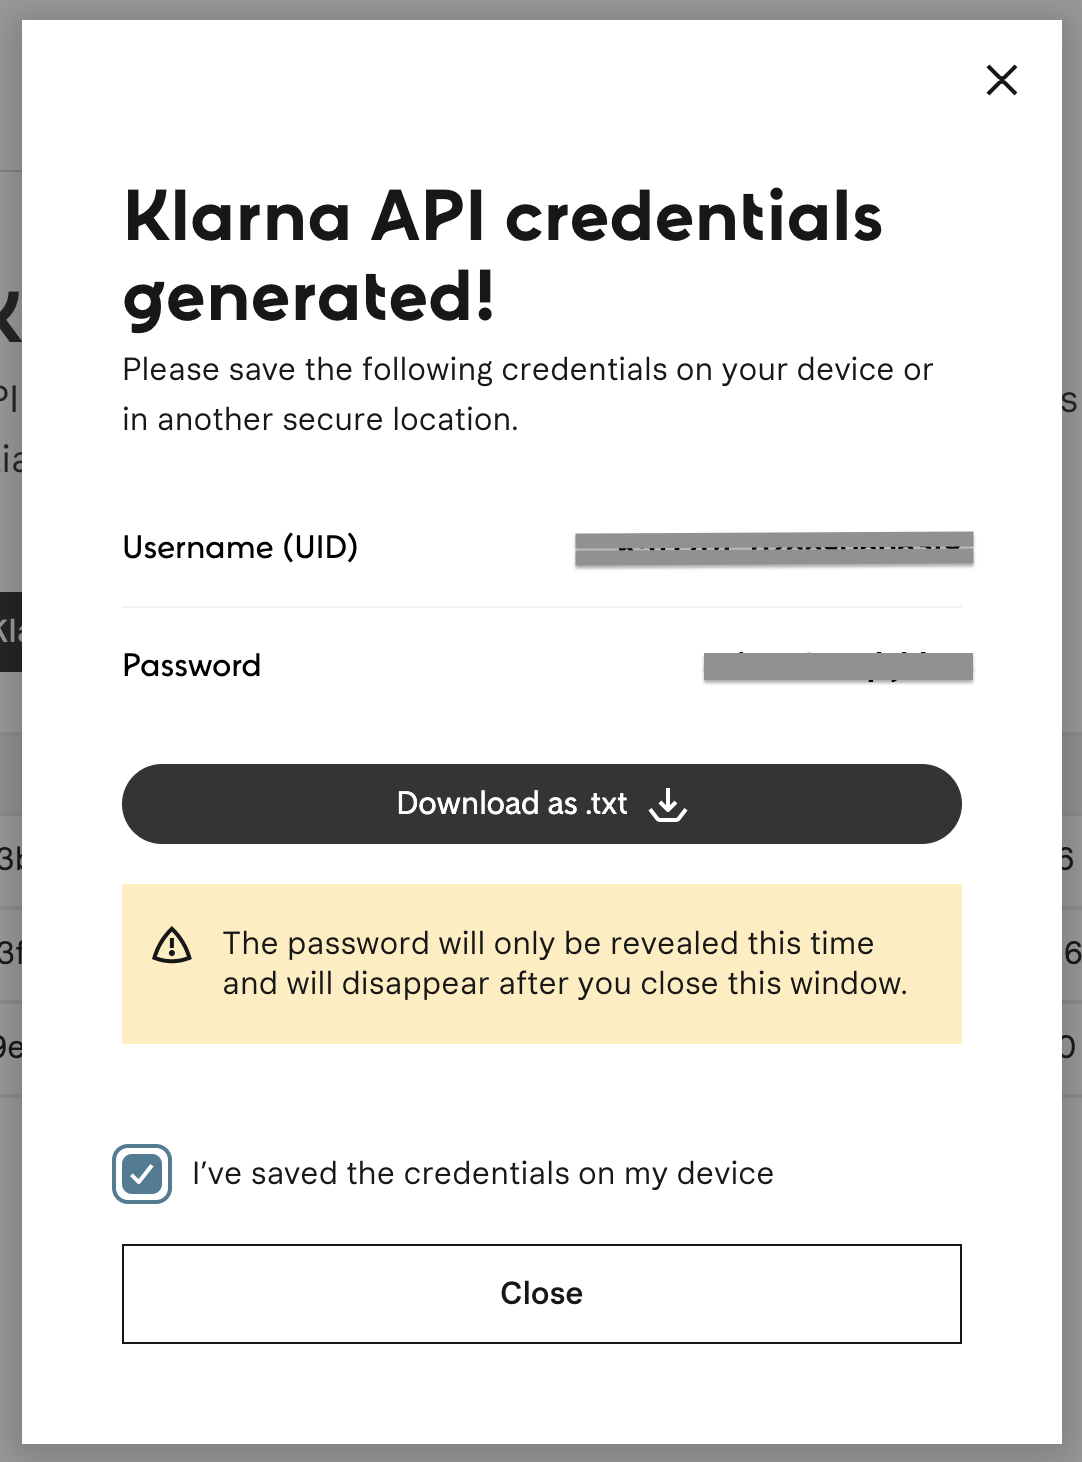Select the redacted Password value
The height and width of the screenshot is (1462, 1082).
840,665
